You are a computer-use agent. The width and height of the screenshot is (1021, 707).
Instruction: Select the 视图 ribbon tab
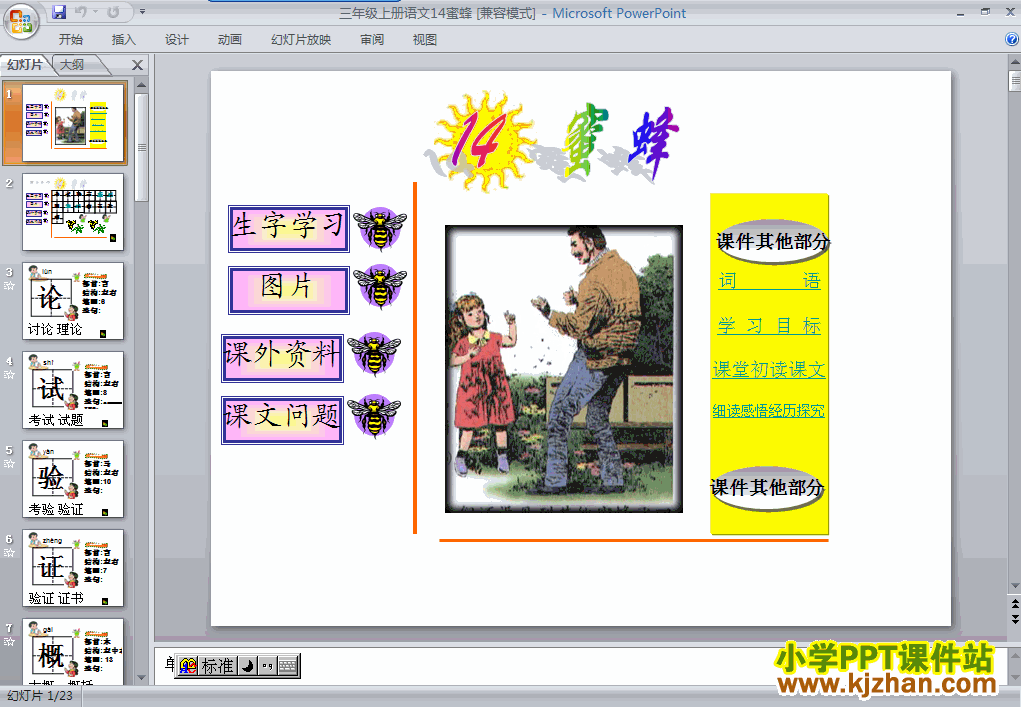425,40
